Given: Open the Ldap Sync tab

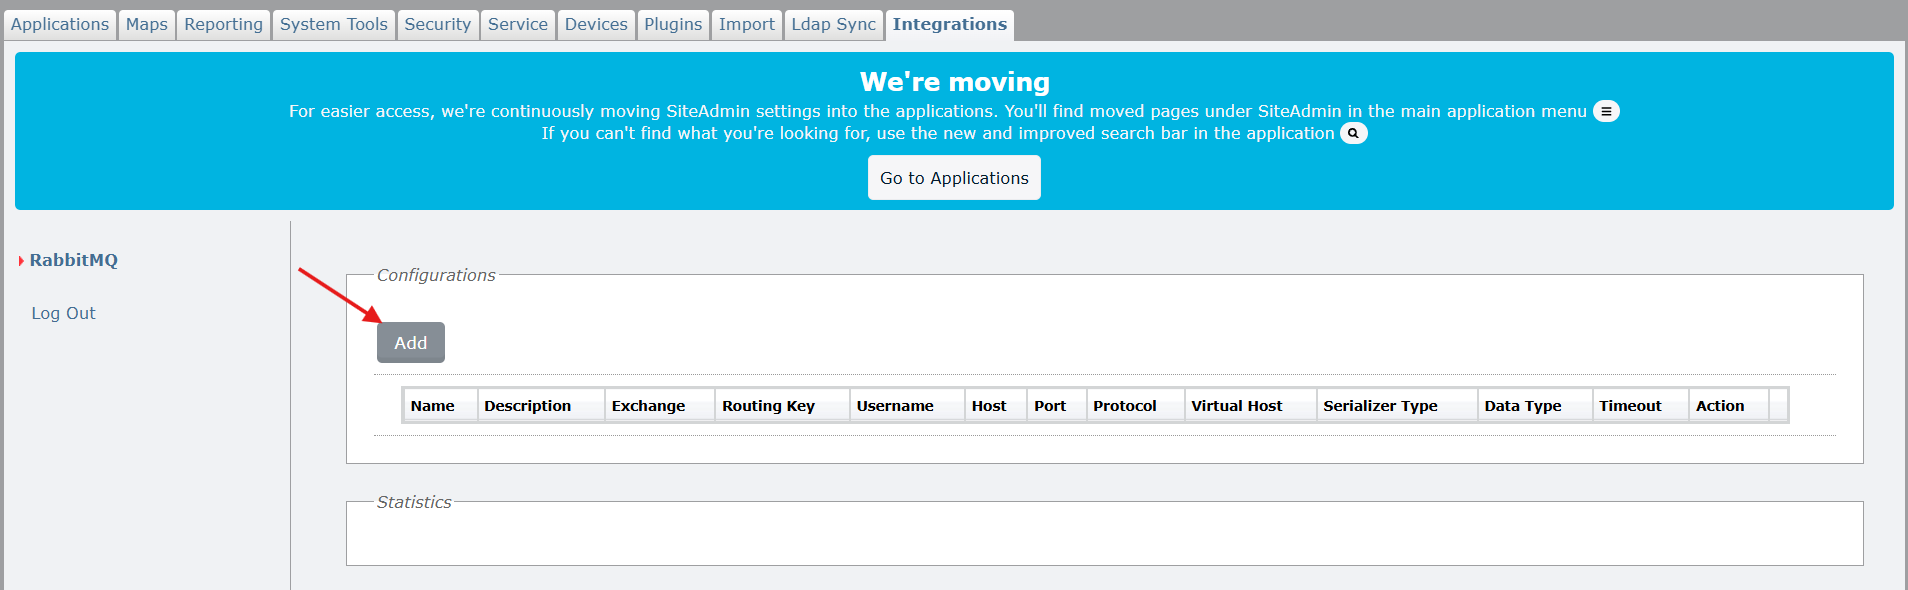Looking at the screenshot, I should click(834, 25).
